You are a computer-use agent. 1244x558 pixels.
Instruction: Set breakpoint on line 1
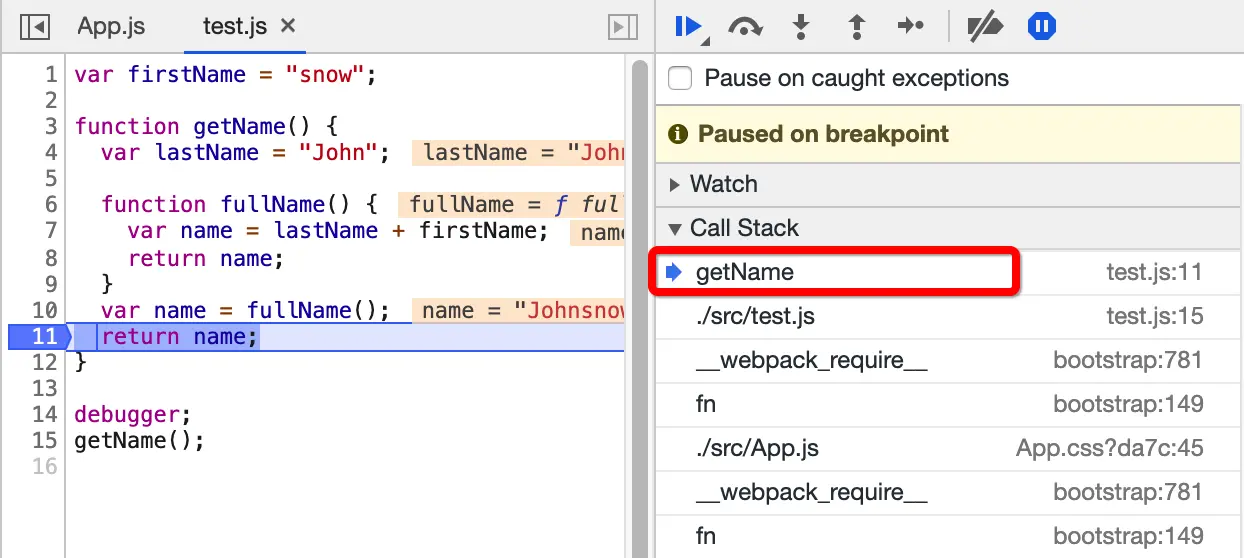pyautogui.click(x=51, y=74)
